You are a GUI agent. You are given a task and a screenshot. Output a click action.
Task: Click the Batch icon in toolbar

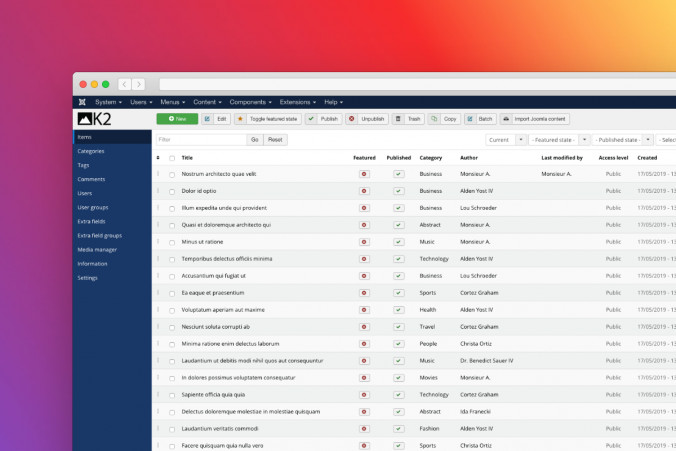click(x=470, y=119)
